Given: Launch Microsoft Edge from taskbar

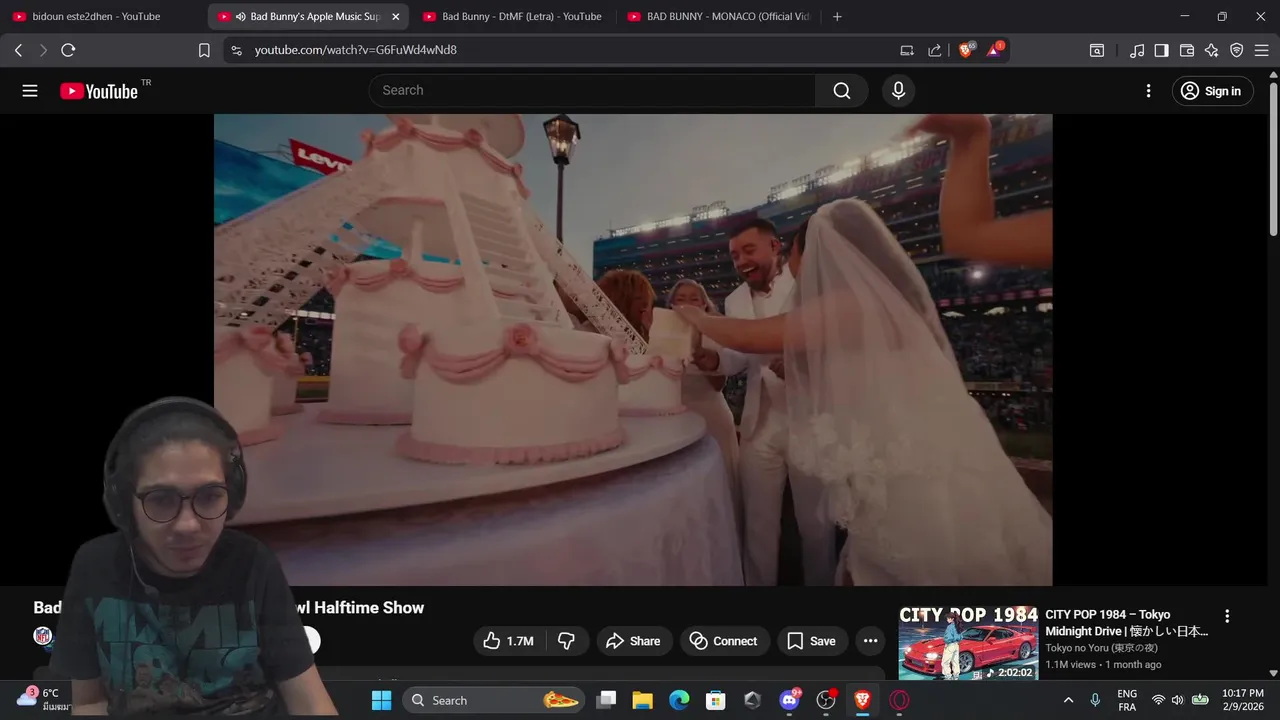Looking at the screenshot, I should coord(679,700).
